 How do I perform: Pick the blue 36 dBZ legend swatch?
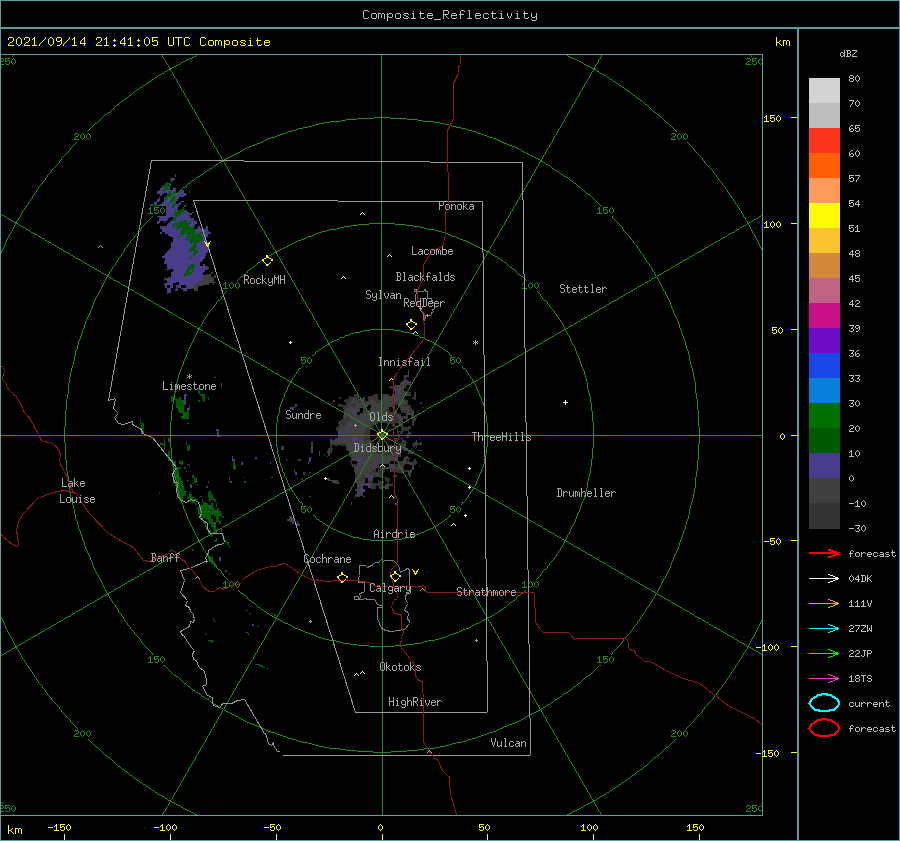pyautogui.click(x=824, y=365)
